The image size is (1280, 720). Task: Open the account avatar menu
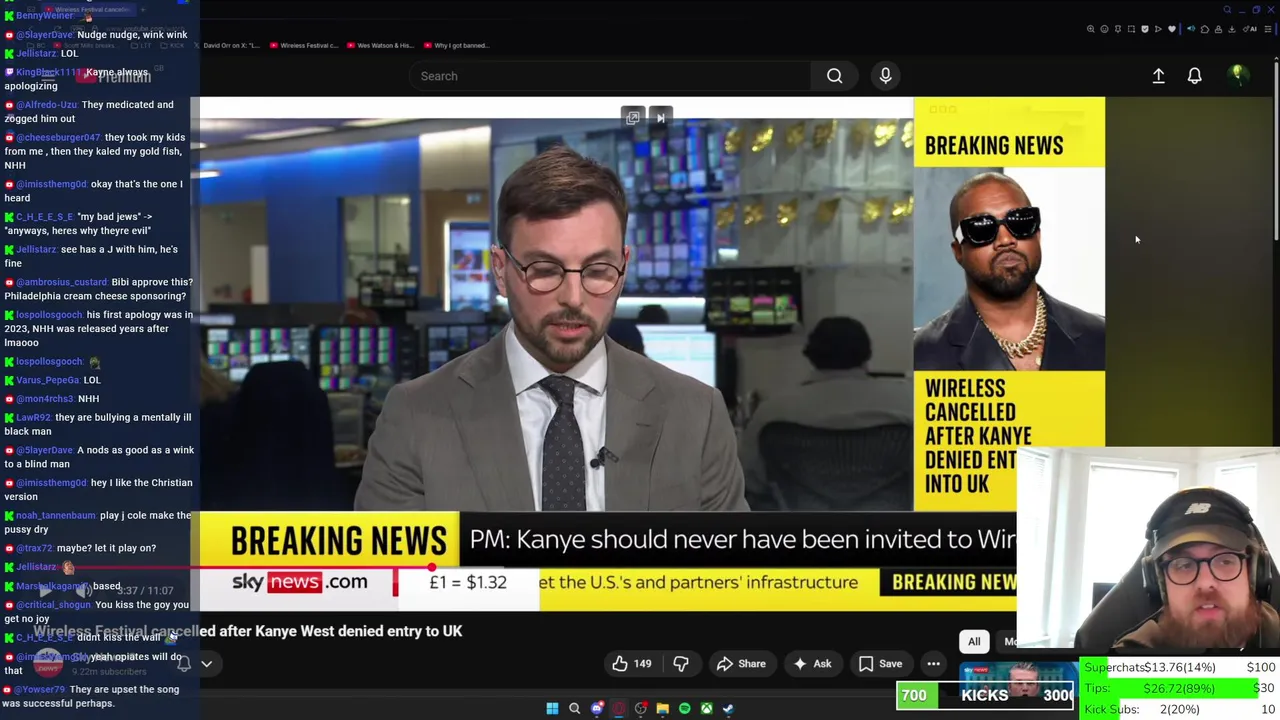tap(1237, 75)
